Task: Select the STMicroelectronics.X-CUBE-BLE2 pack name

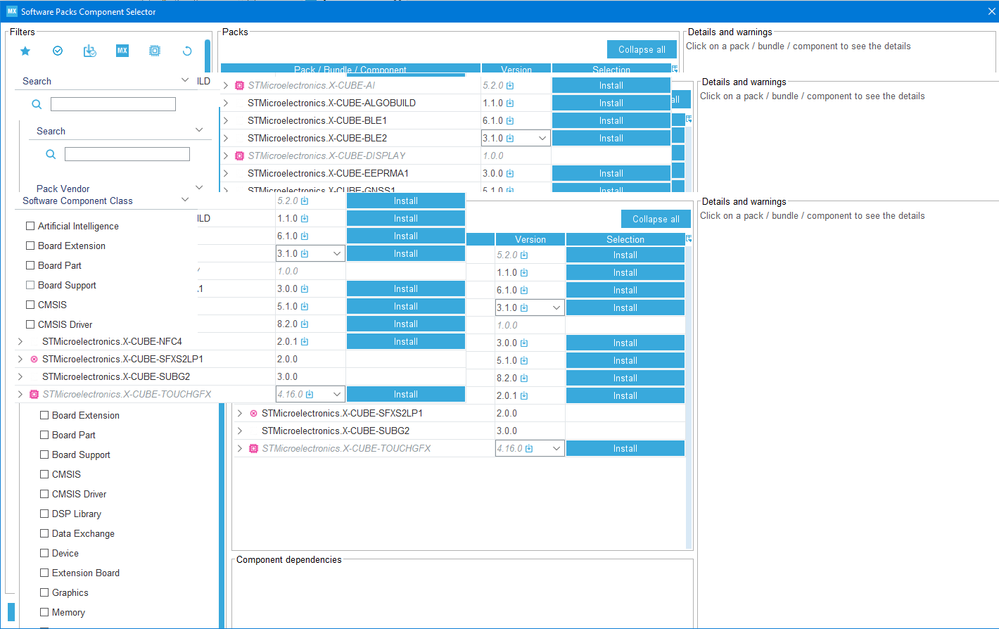Action: click(317, 138)
